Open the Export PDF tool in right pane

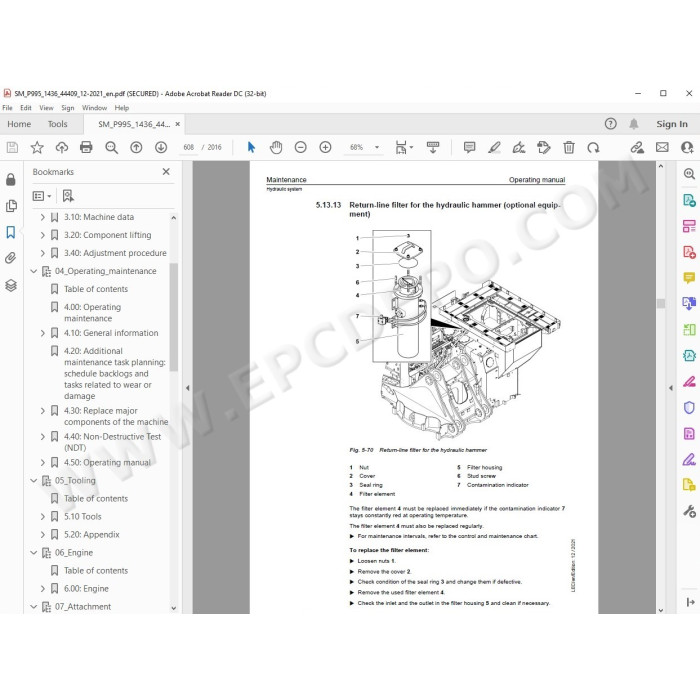coord(689,200)
